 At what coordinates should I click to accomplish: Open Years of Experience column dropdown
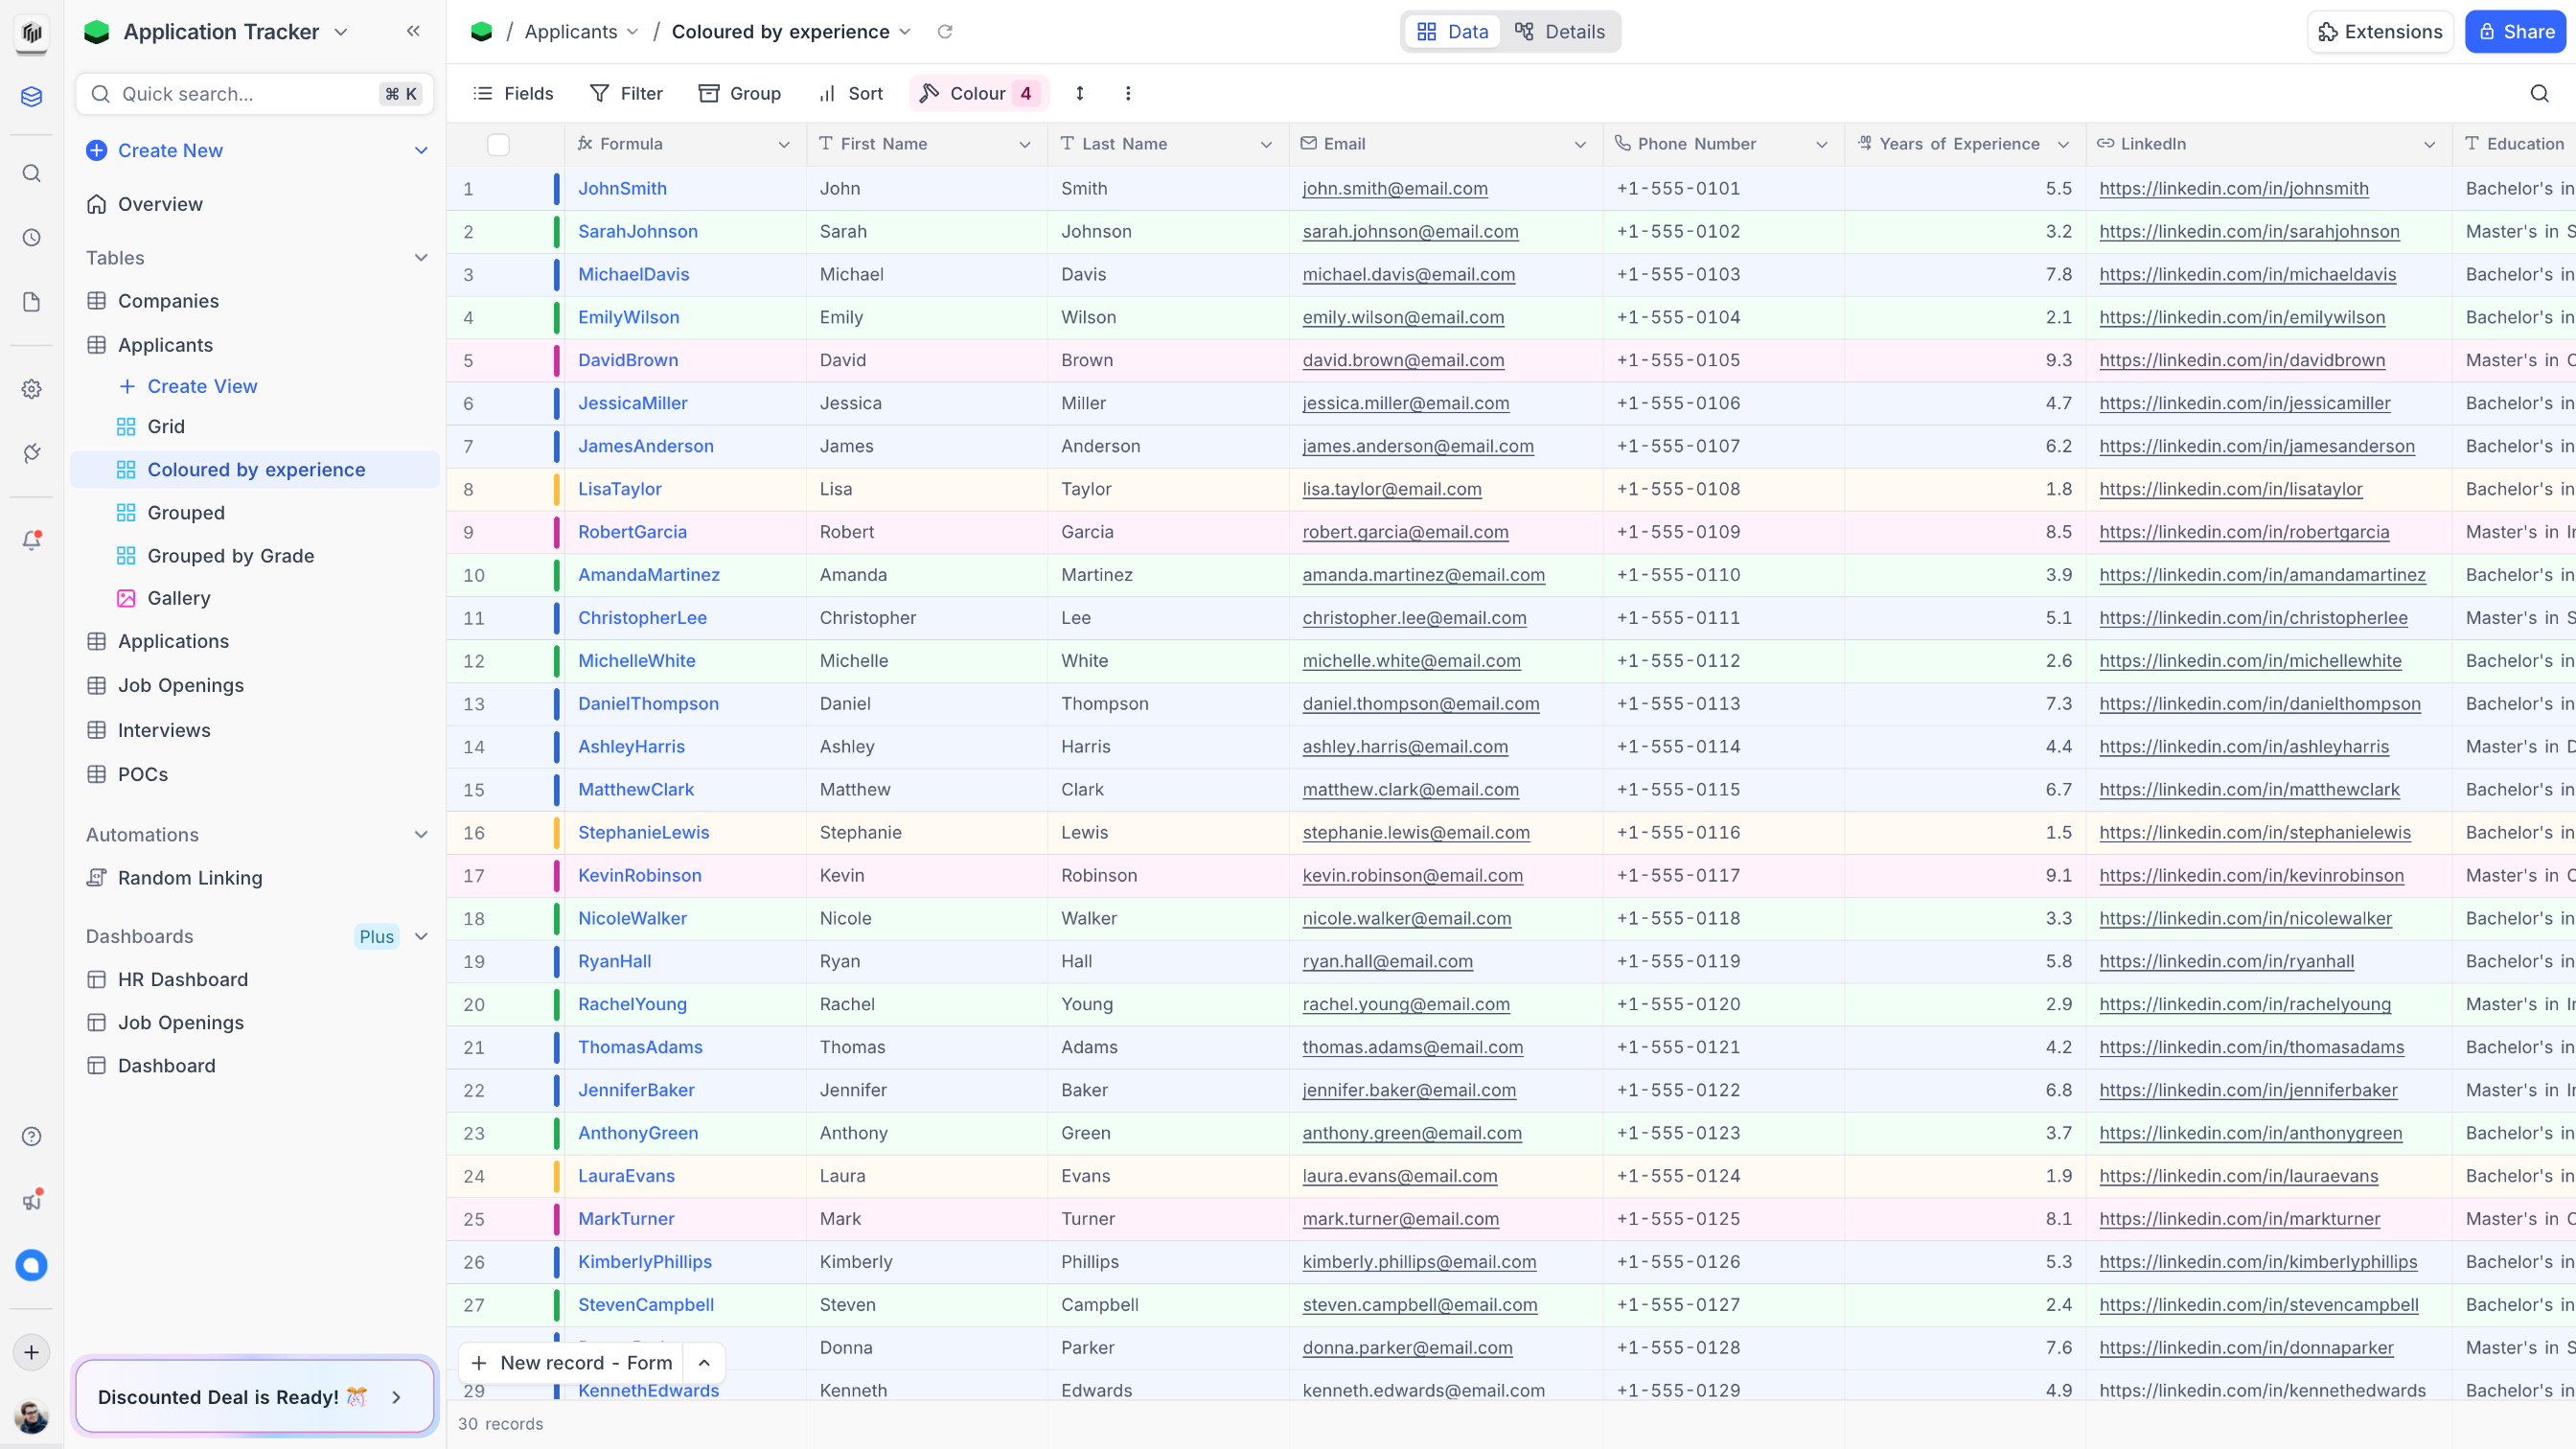[2063, 144]
